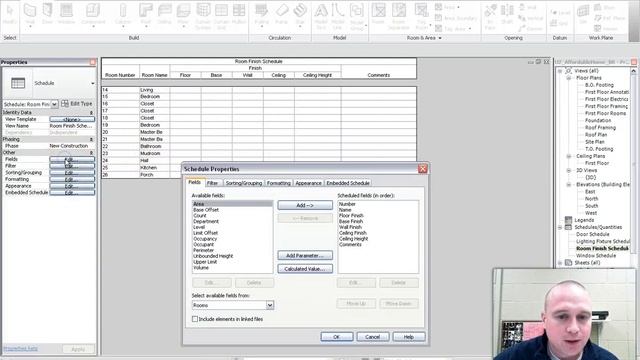Open Select available fields from dropdown
Image resolution: width=640 pixels, height=360 pixels.
click(x=270, y=305)
